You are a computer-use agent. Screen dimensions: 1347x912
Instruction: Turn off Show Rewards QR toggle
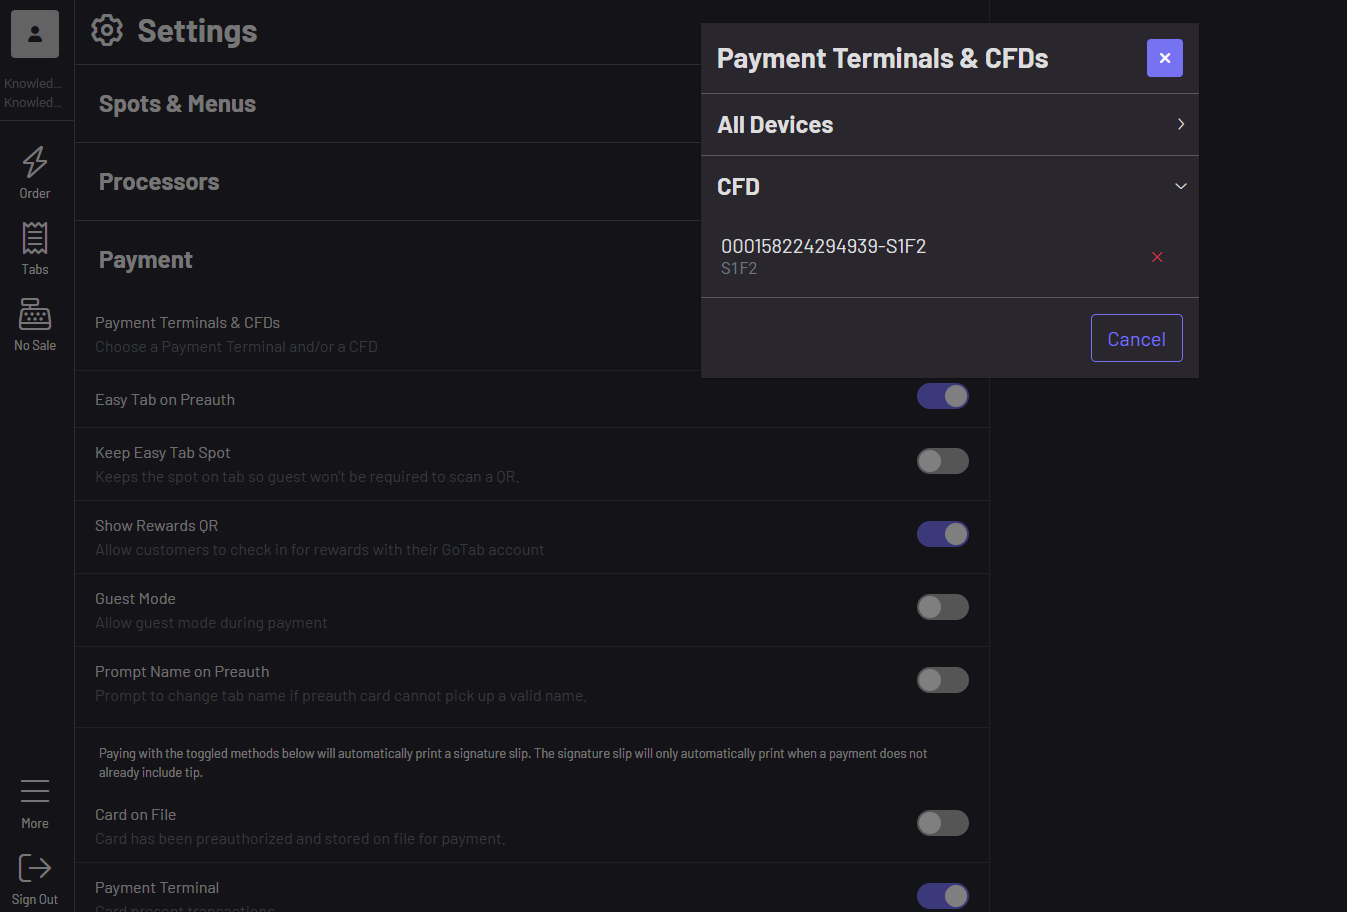(943, 534)
